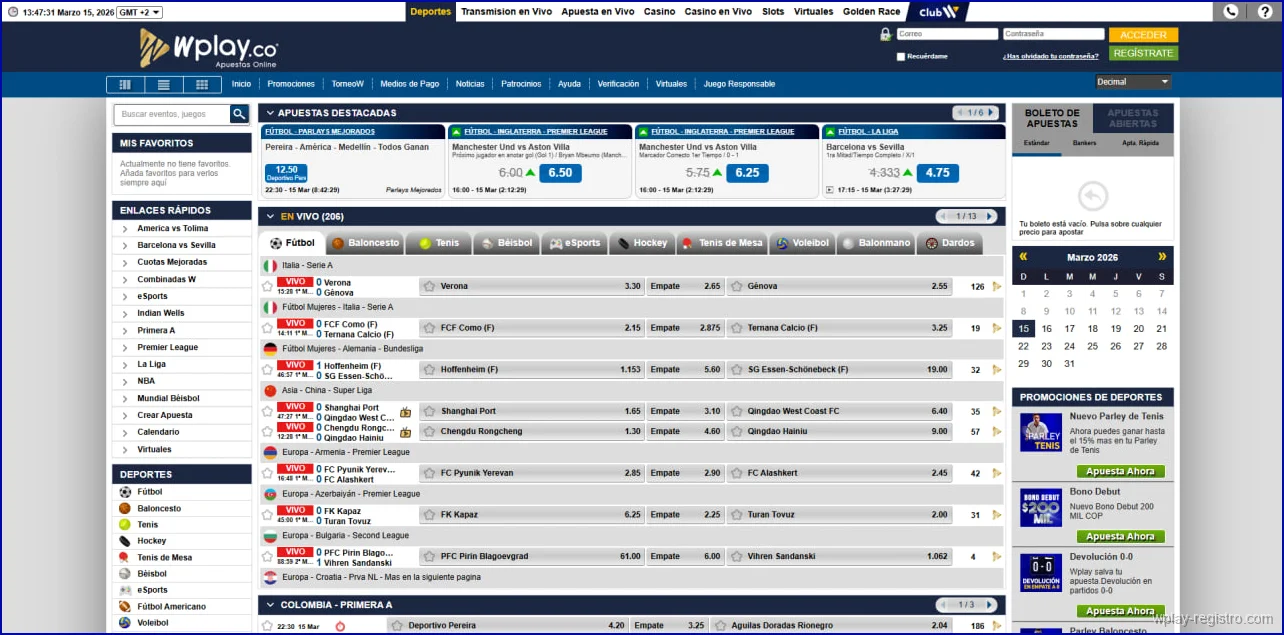Select Hockey icon in Deportes sidebar
This screenshot has width=1284, height=635.
(125, 541)
